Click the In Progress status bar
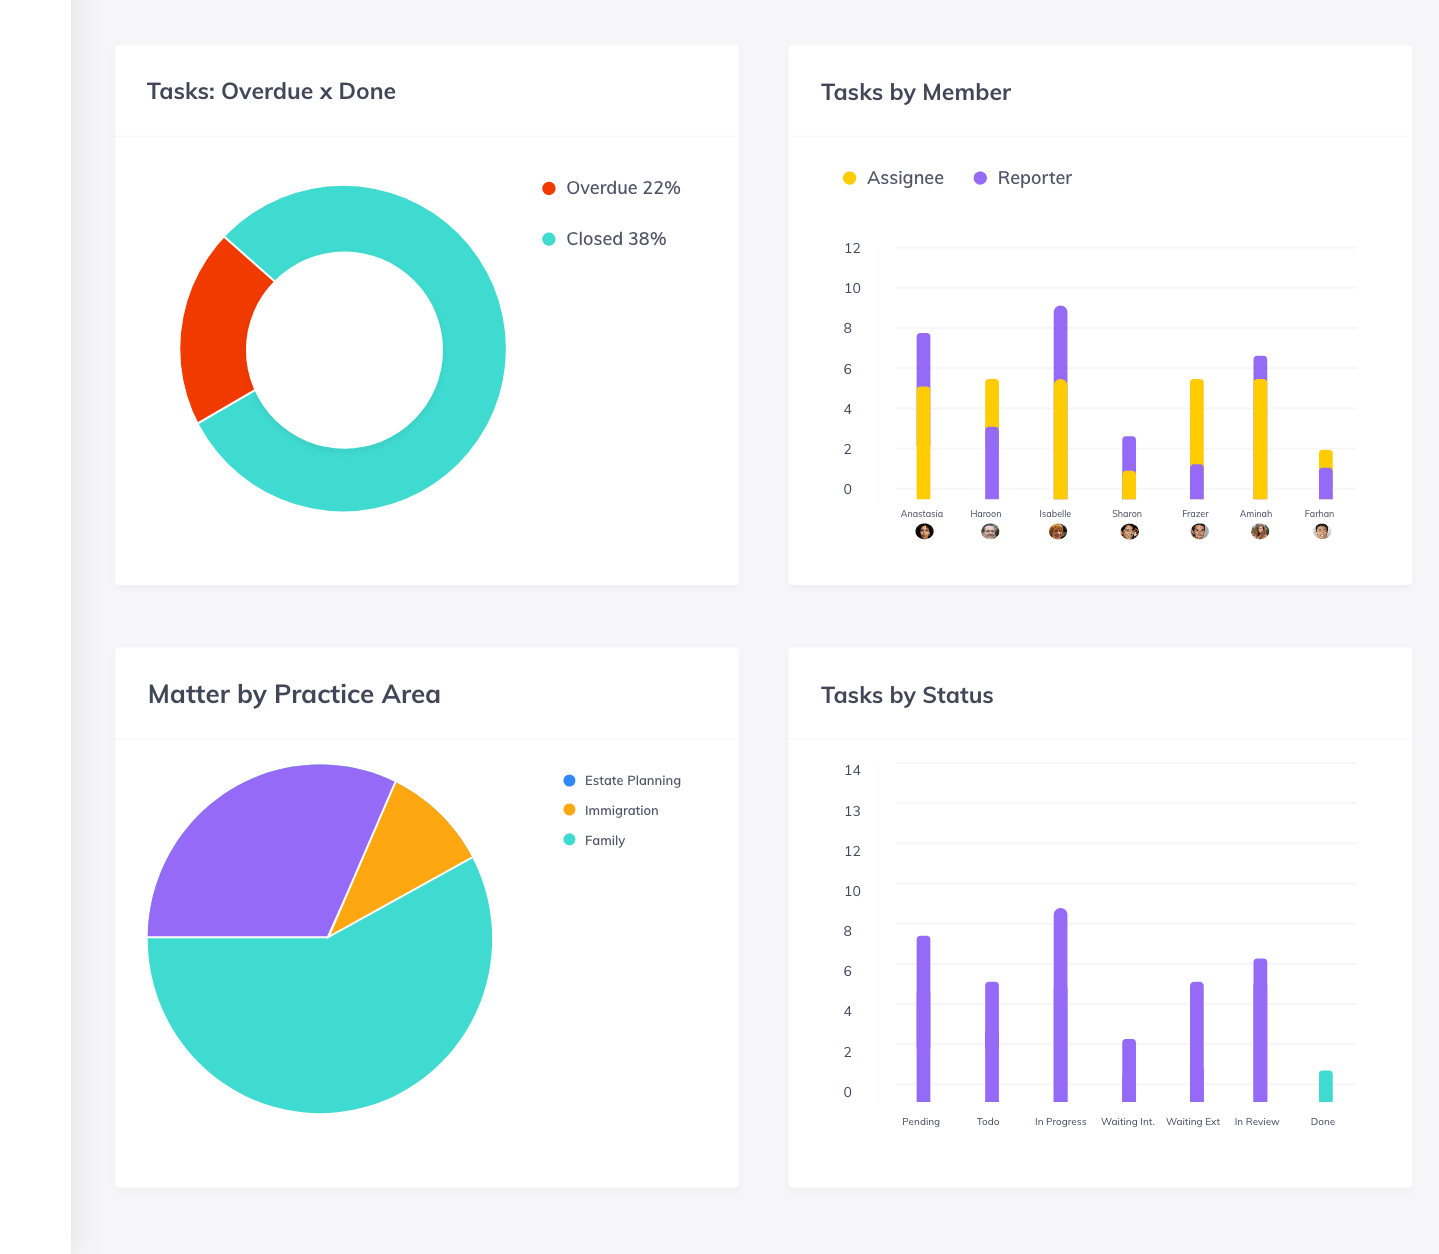 pos(1060,1000)
